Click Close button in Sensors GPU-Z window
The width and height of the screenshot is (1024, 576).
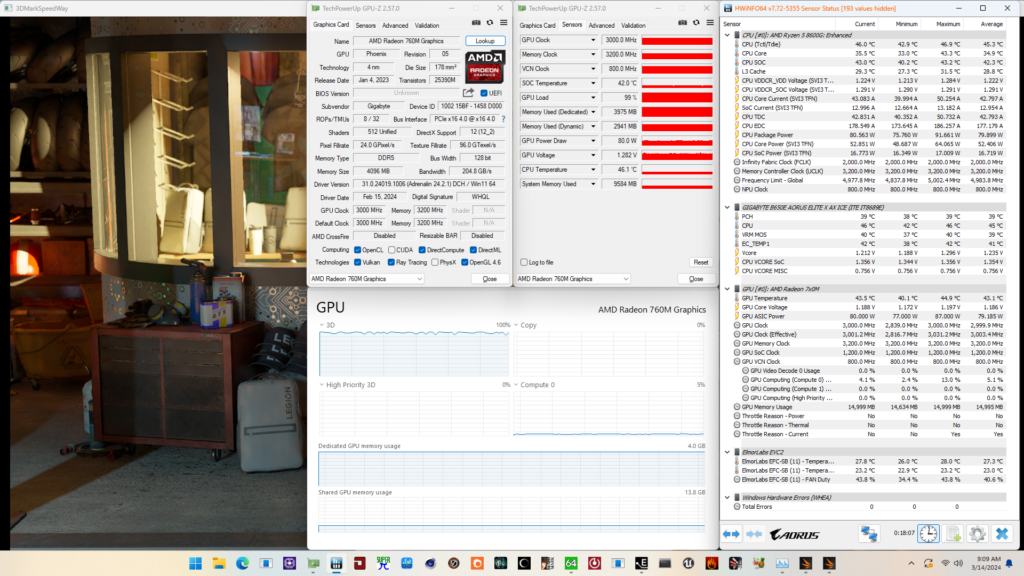pos(696,279)
